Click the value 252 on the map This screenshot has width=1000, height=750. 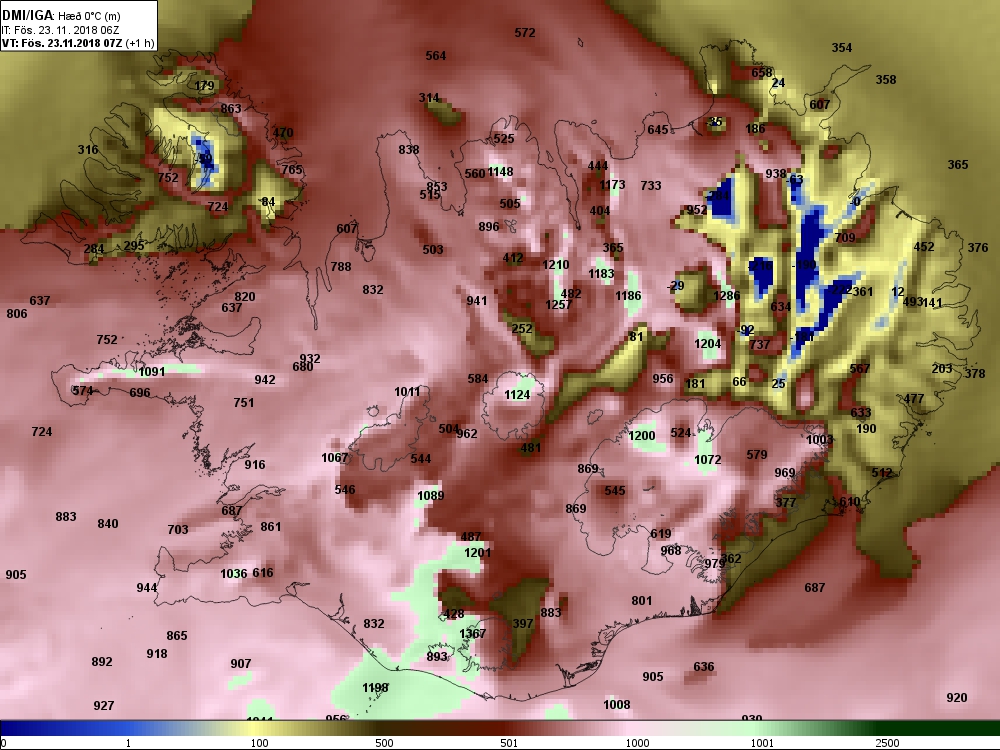[522, 328]
